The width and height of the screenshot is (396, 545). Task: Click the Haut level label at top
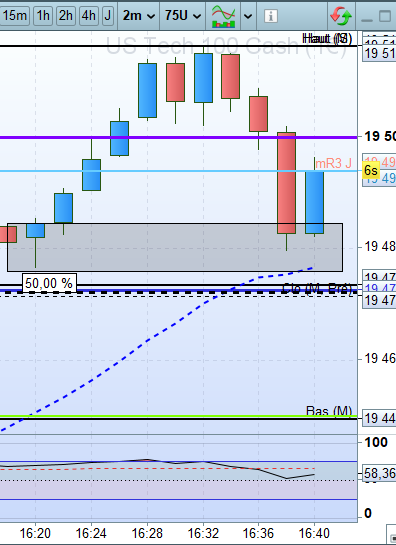coord(327,38)
